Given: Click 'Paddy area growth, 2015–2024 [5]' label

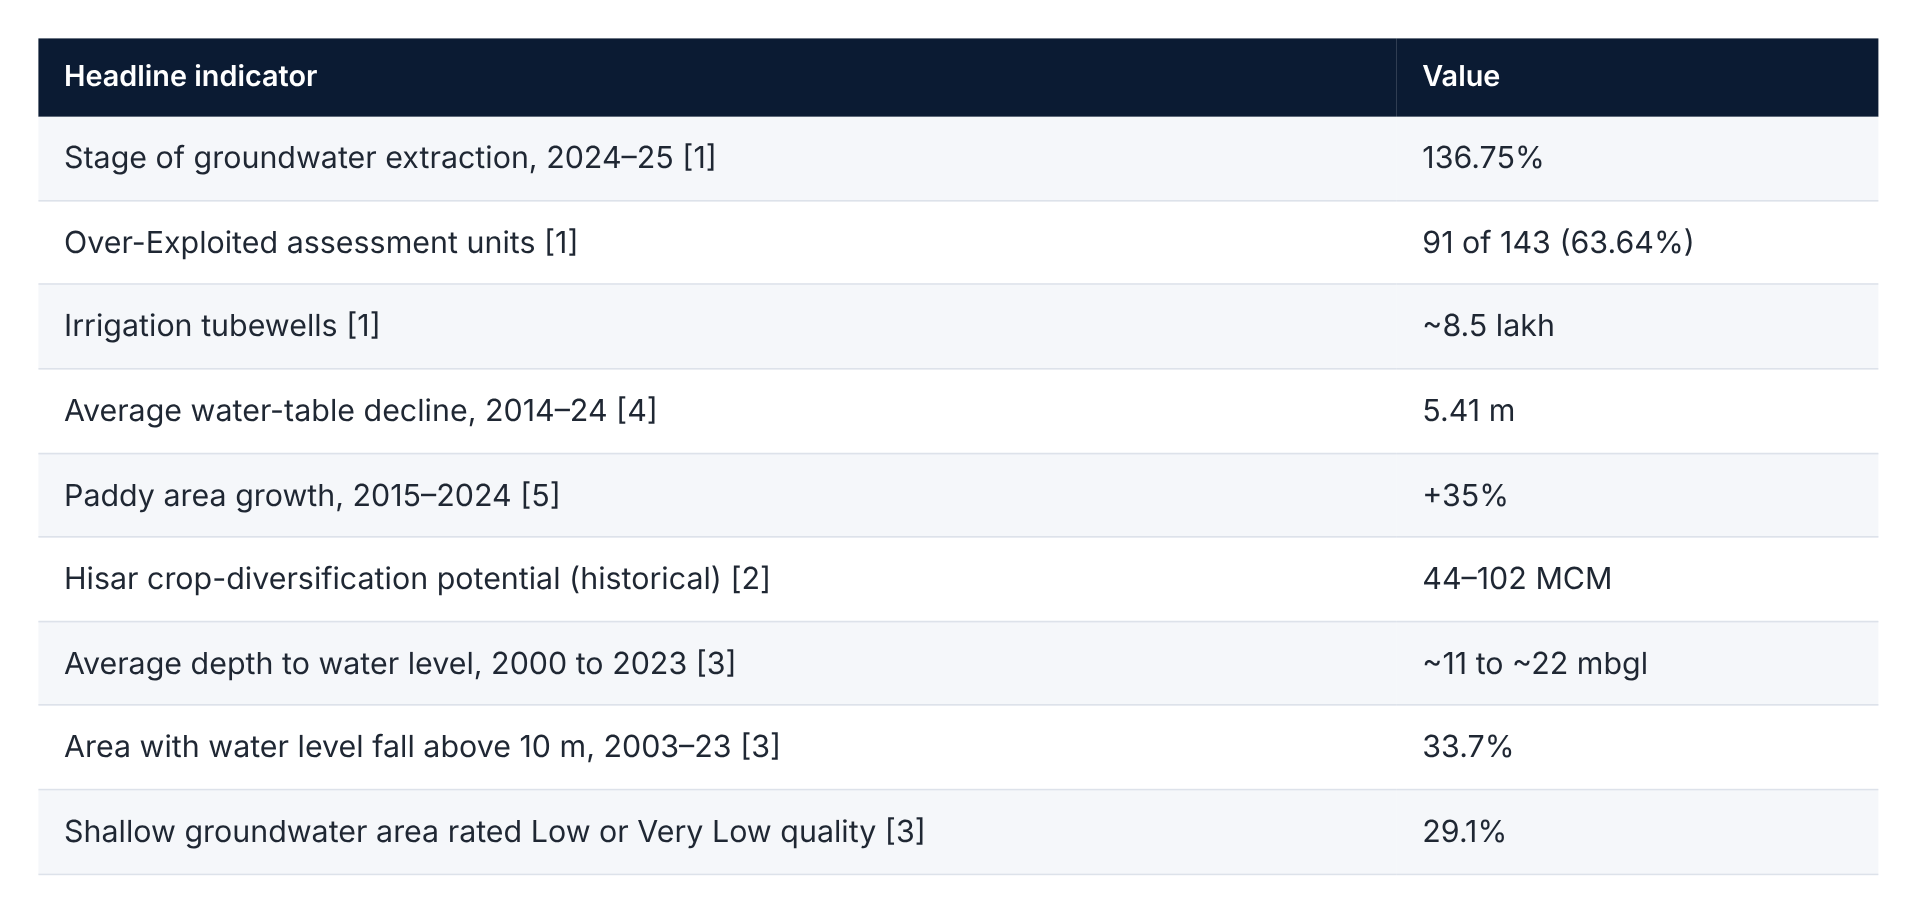Looking at the screenshot, I should (312, 495).
